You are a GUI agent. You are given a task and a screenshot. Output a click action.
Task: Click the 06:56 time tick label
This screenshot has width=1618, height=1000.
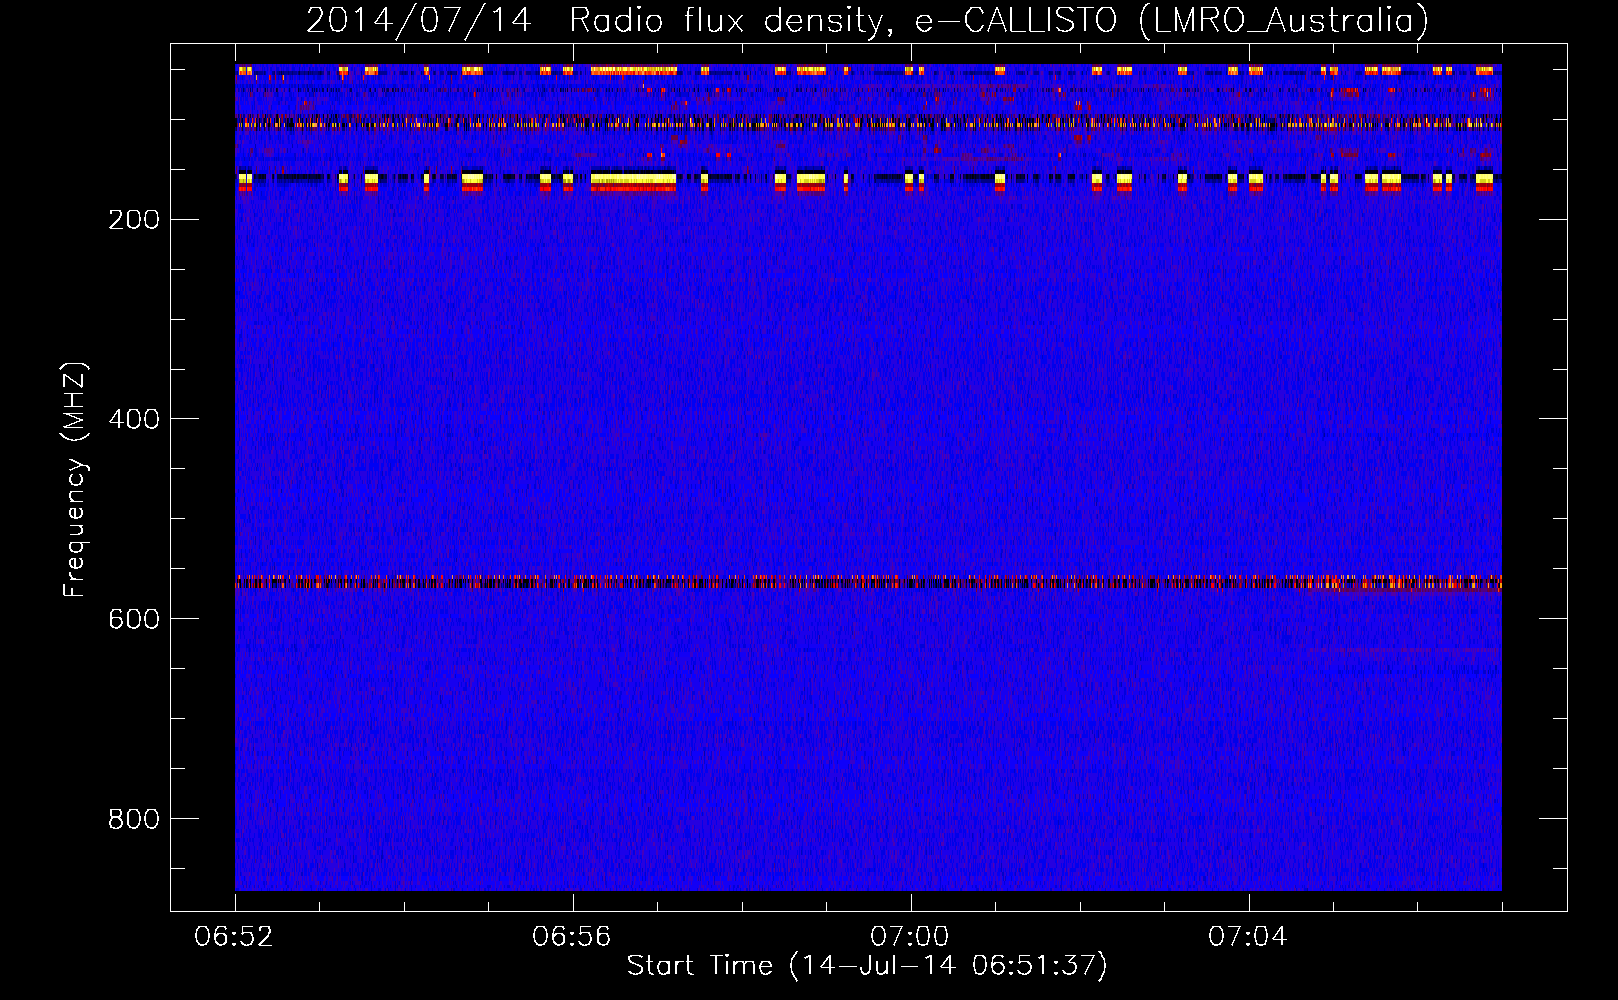point(571,937)
